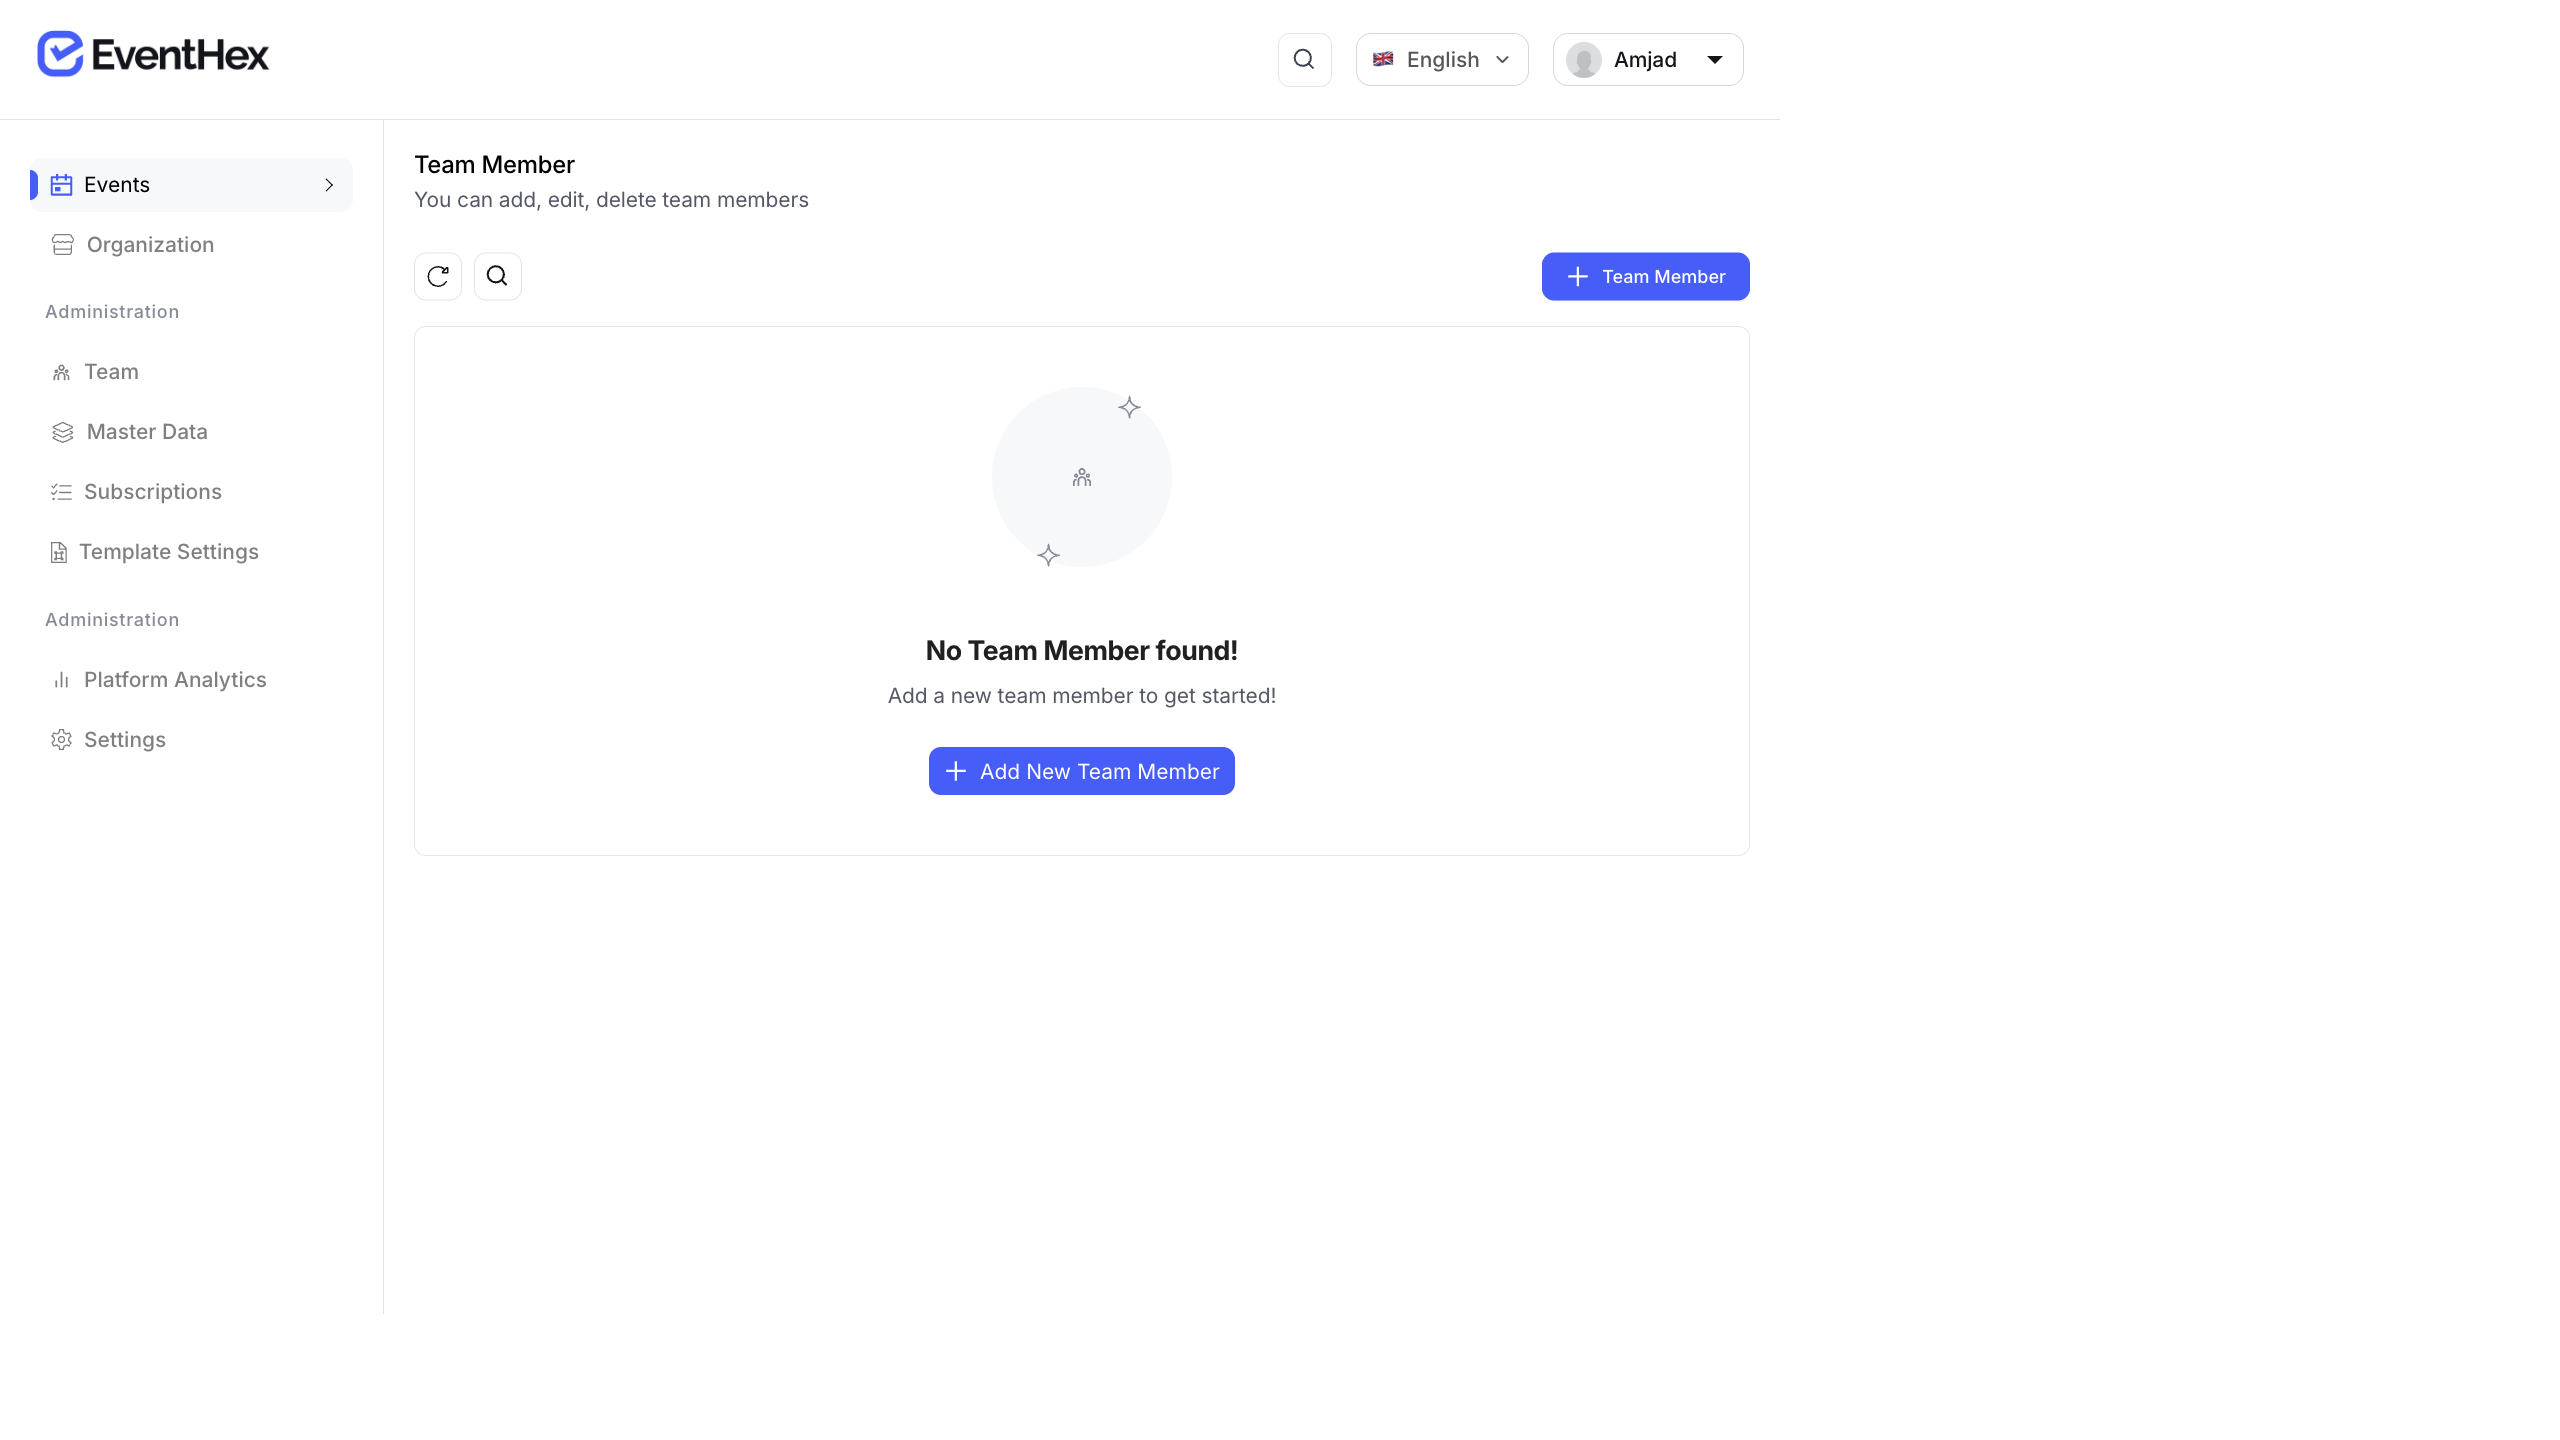Screen dimensions: 2560x1440
Task: Click Add New Team Member
Action: coord(1081,770)
